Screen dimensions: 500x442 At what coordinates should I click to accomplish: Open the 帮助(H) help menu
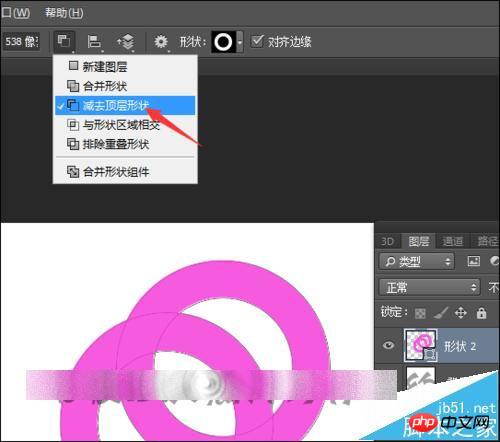click(x=64, y=13)
